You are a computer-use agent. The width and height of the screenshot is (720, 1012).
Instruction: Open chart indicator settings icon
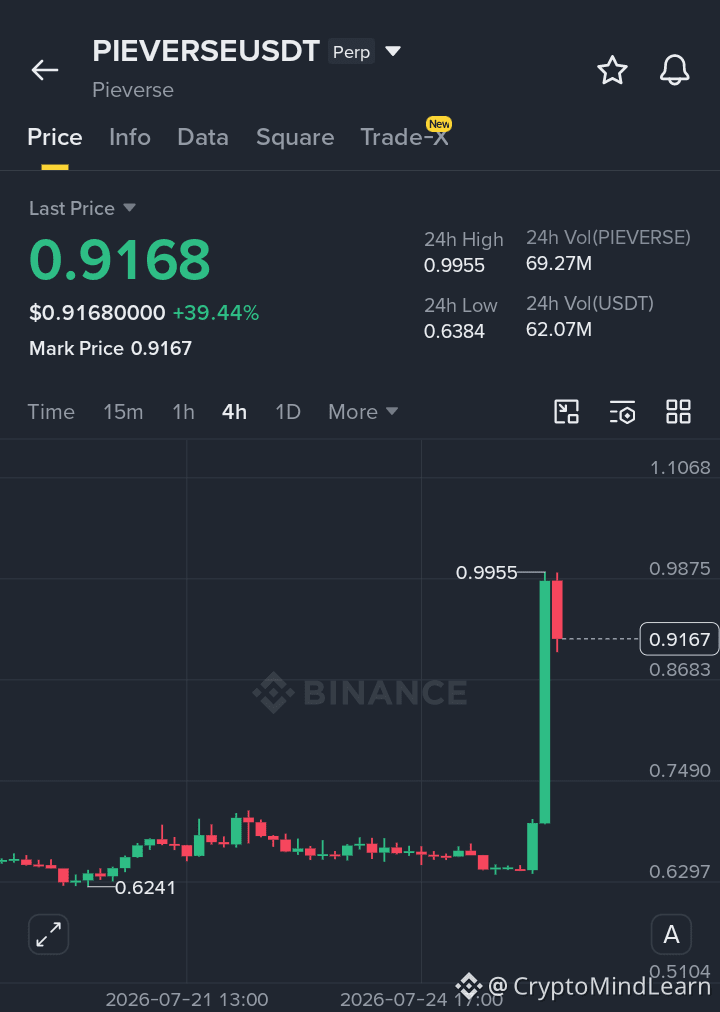coord(623,412)
